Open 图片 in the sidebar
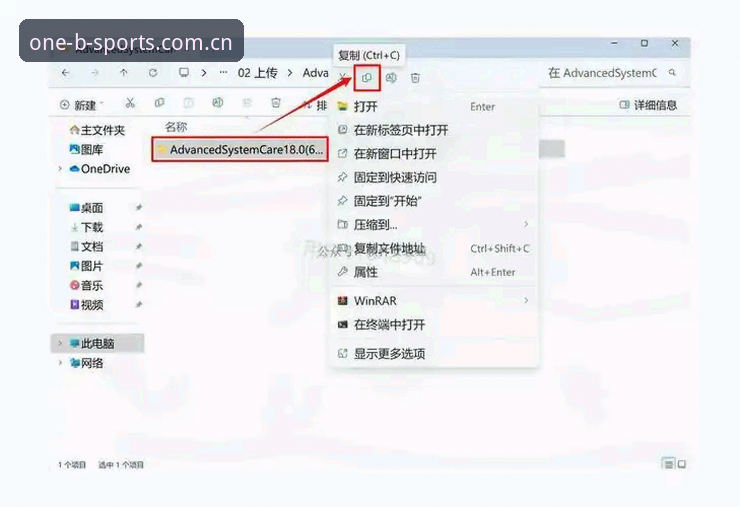Viewport: 740px width, 507px height. coord(86,266)
